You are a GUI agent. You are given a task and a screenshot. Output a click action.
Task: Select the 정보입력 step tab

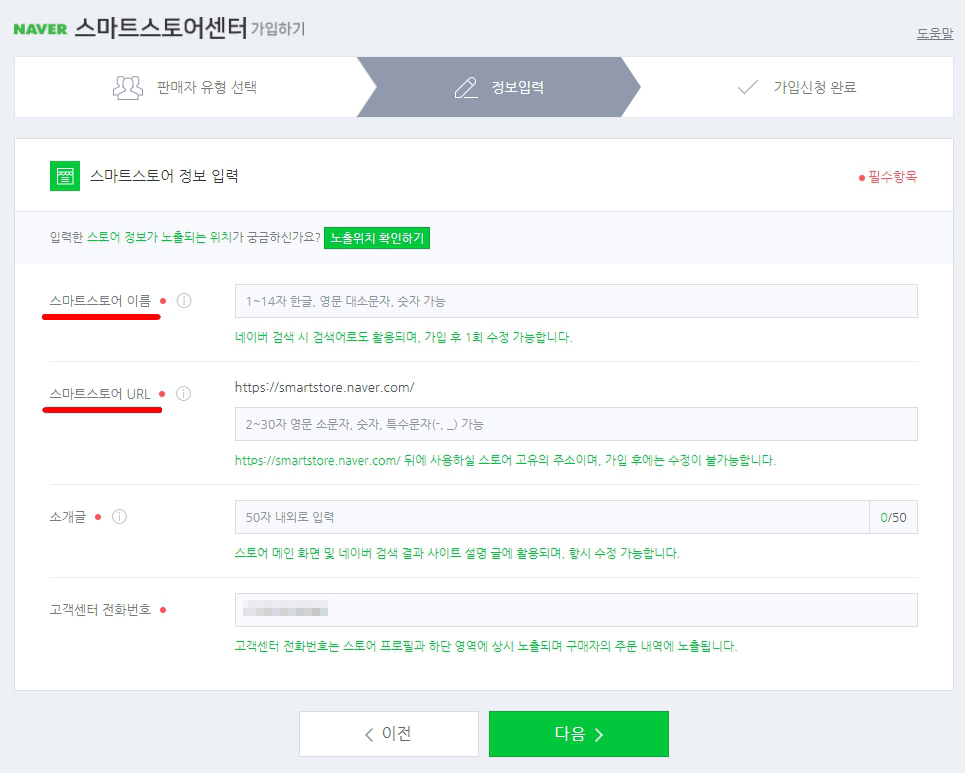click(x=499, y=87)
